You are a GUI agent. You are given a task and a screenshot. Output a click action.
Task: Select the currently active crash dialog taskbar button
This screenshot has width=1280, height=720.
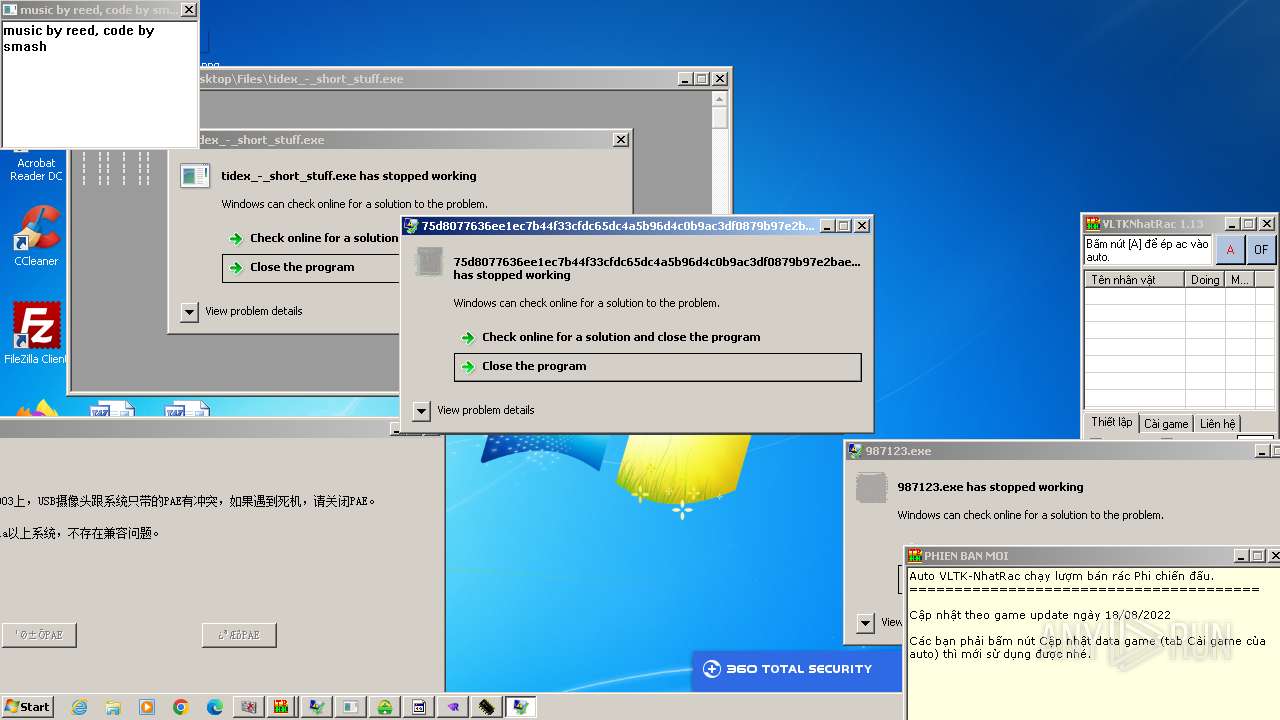(521, 707)
